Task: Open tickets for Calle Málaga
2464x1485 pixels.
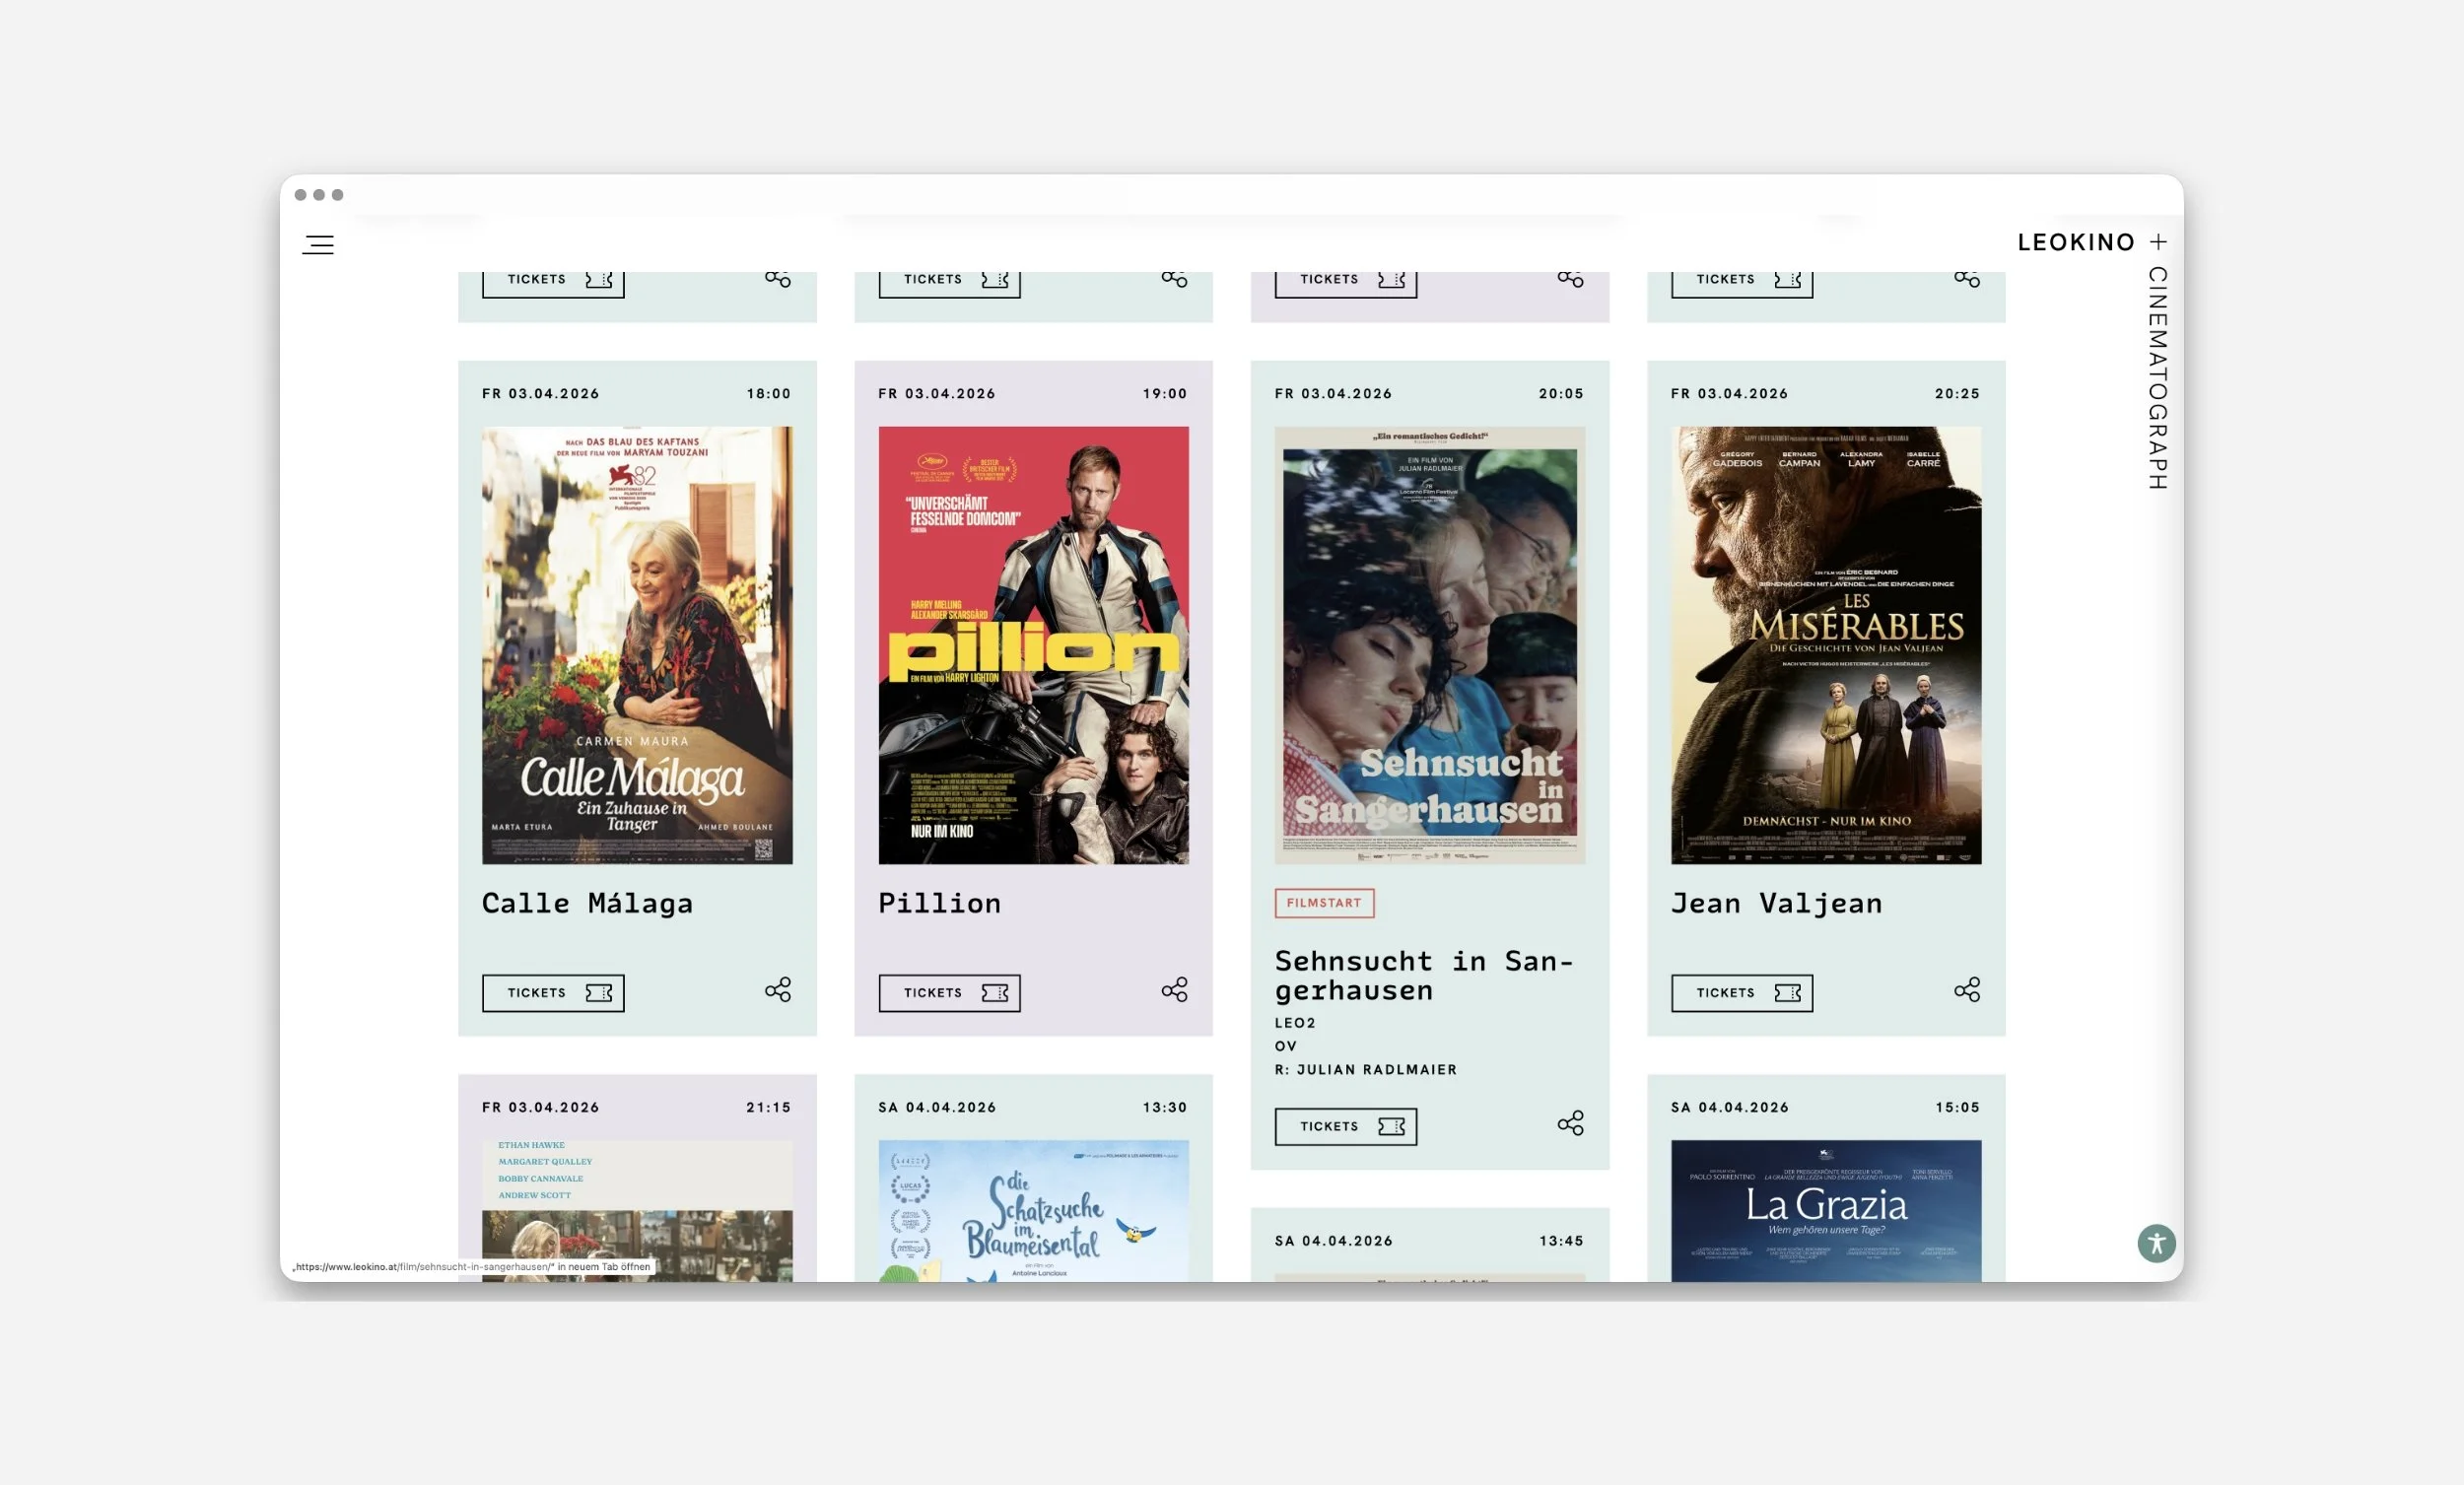Action: click(553, 993)
